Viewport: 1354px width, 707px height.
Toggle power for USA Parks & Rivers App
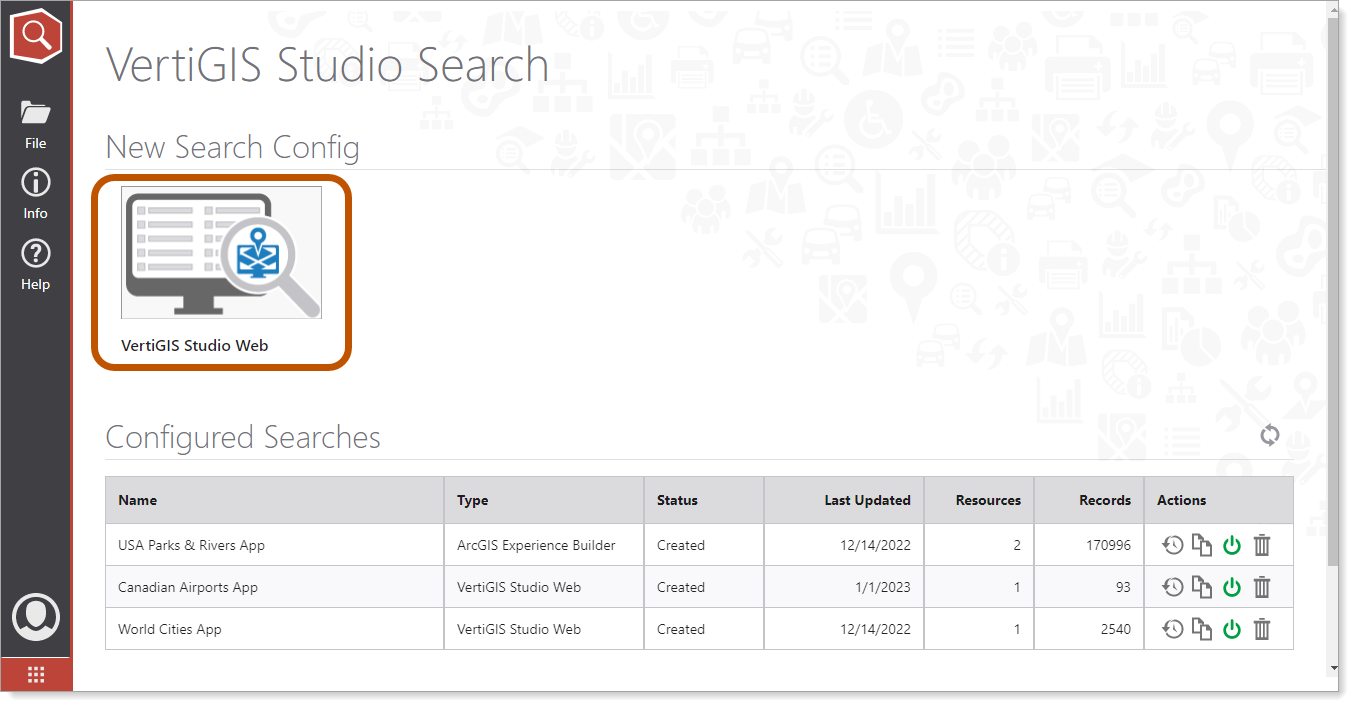point(1232,545)
